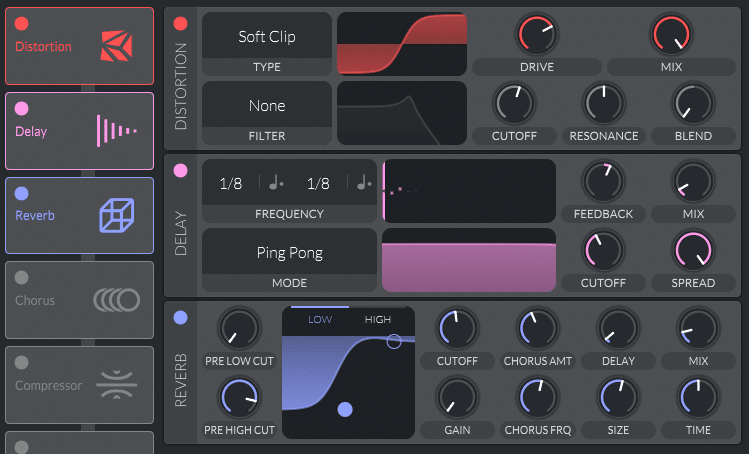Click the soft clip transfer curve display
Viewport: 749px width, 454px height.
coord(402,44)
